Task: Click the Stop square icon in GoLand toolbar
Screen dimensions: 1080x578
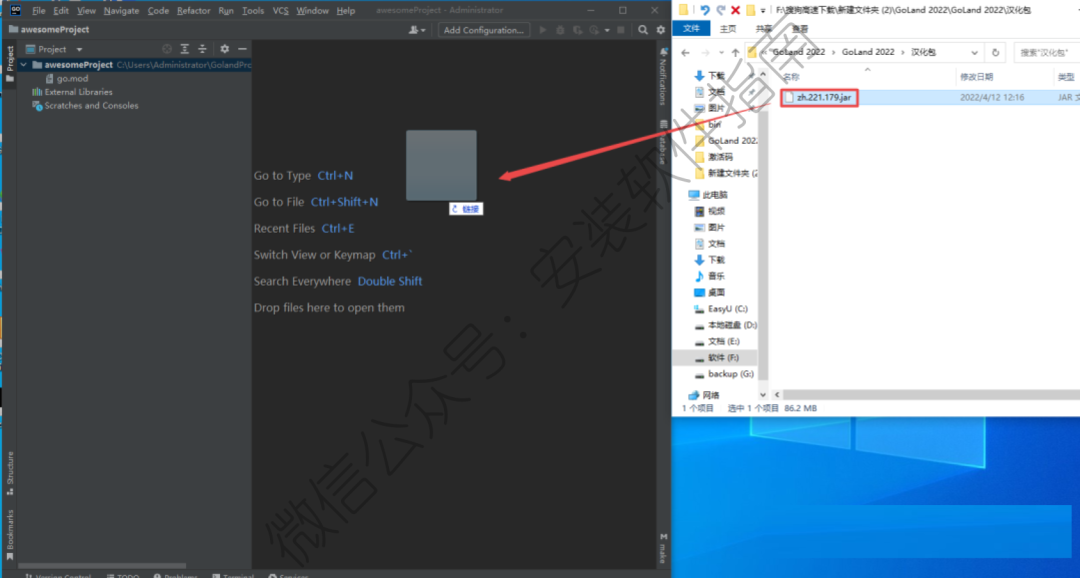Action: [621, 30]
